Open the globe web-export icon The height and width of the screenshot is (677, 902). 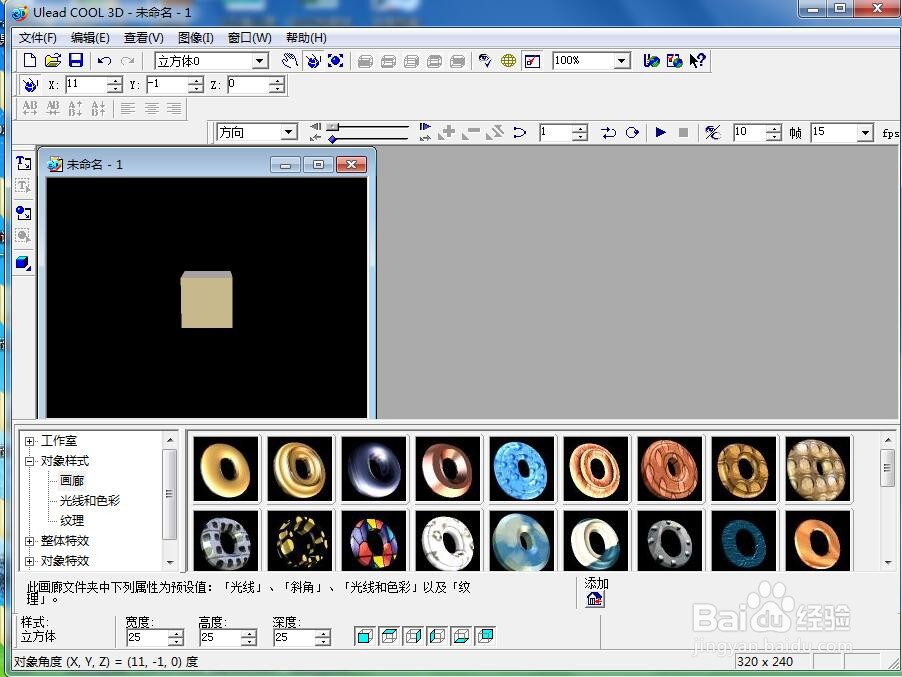508,60
